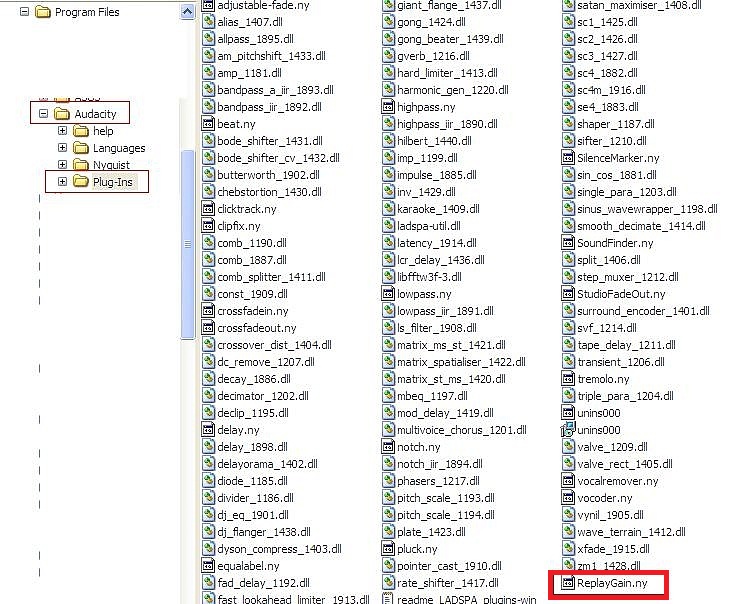The height and width of the screenshot is (604, 747).
Task: Click the readme_LADSPA_plugins-win file icon
Action: [x=389, y=599]
